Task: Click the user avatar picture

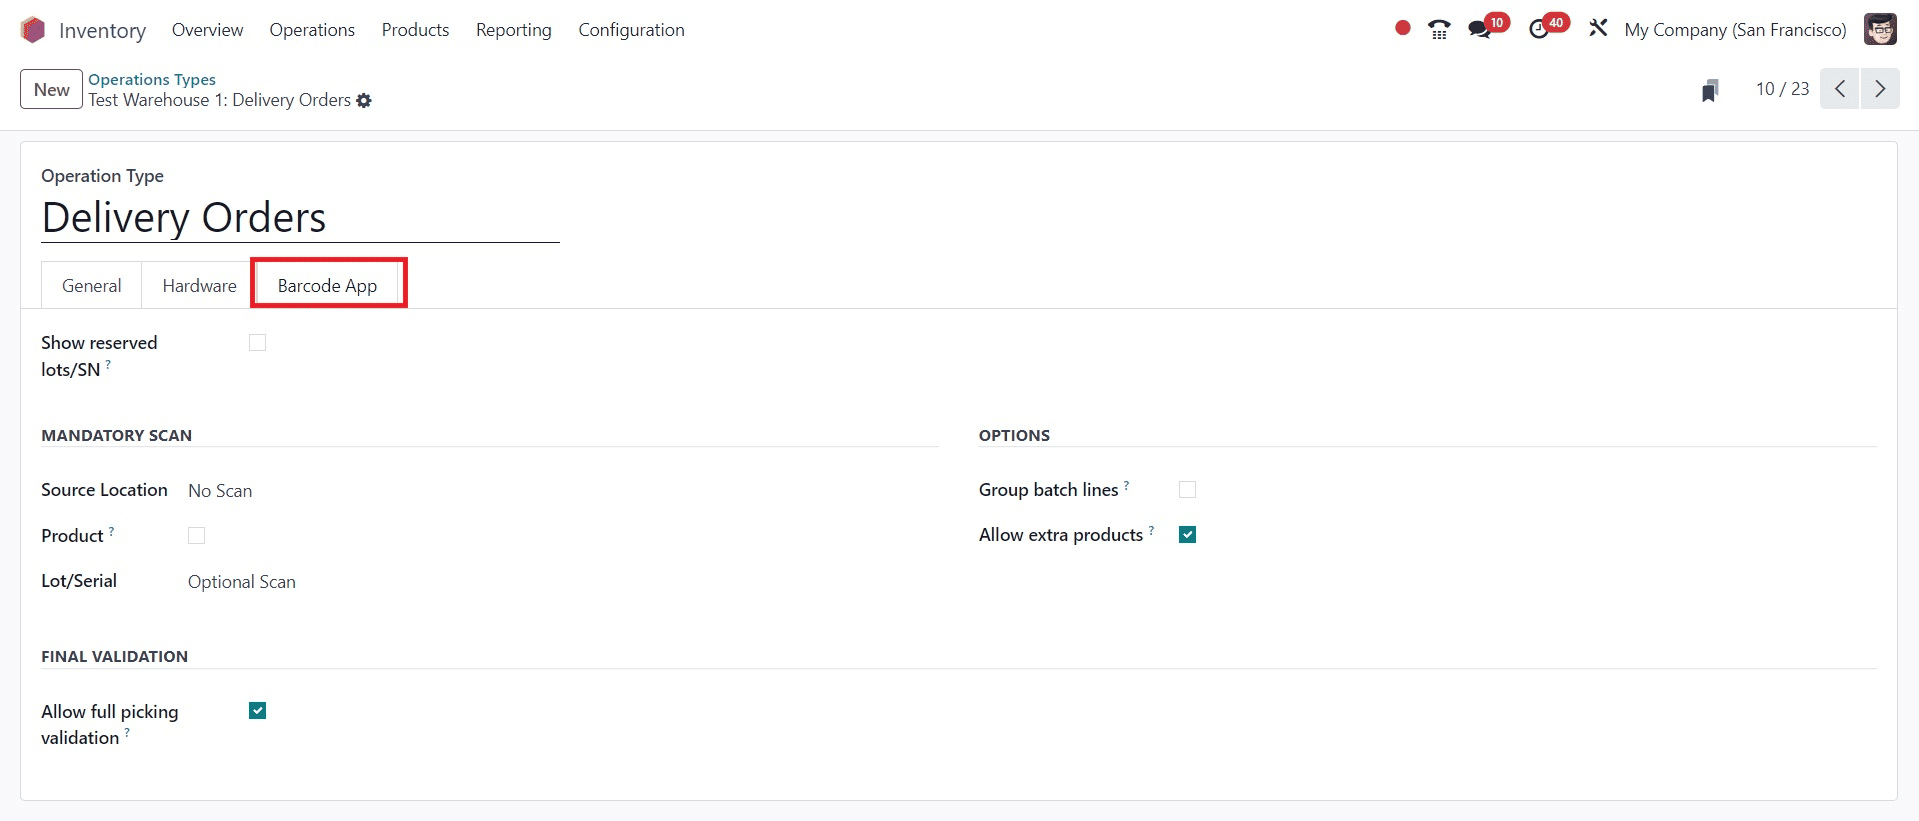Action: pyautogui.click(x=1880, y=29)
